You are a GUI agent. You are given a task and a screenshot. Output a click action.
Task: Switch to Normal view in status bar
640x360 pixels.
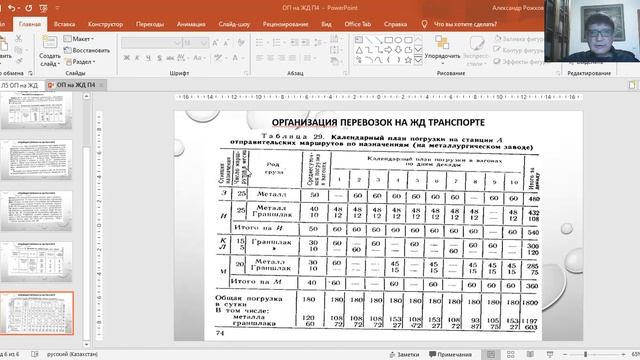click(491, 354)
